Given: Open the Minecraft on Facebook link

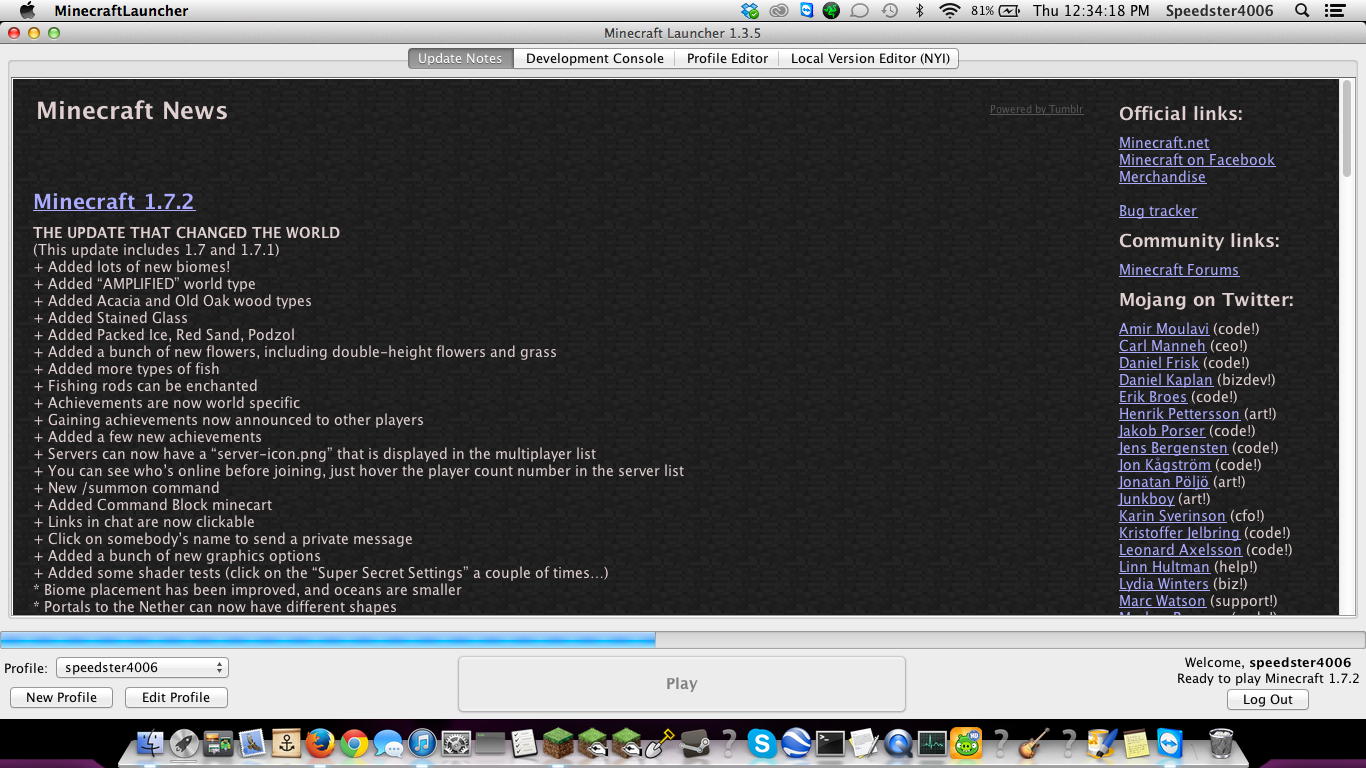Looking at the screenshot, I should click(1197, 160).
